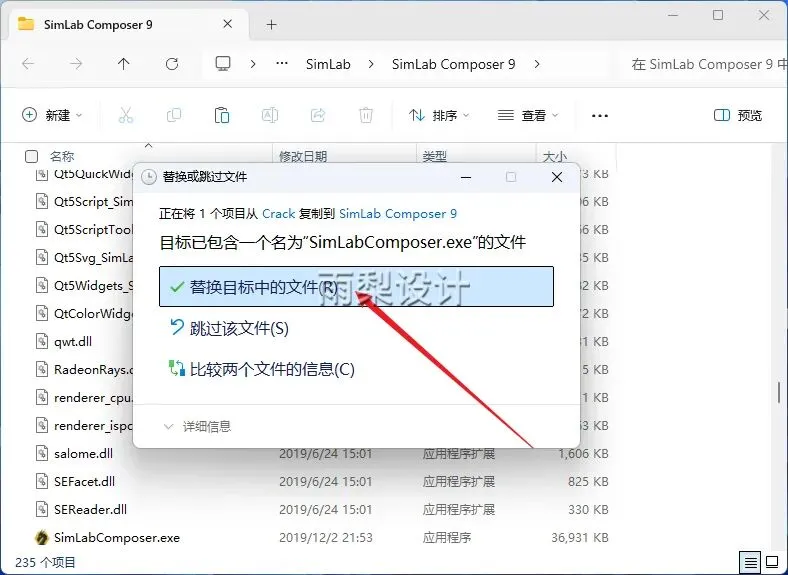Click the This PC monitor icon in address bar
This screenshot has width=788, height=575.
[223, 64]
